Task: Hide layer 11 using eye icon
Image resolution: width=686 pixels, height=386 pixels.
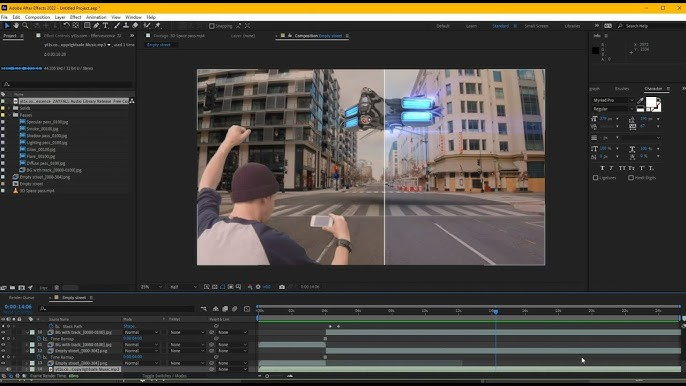Action: [x=3, y=345]
